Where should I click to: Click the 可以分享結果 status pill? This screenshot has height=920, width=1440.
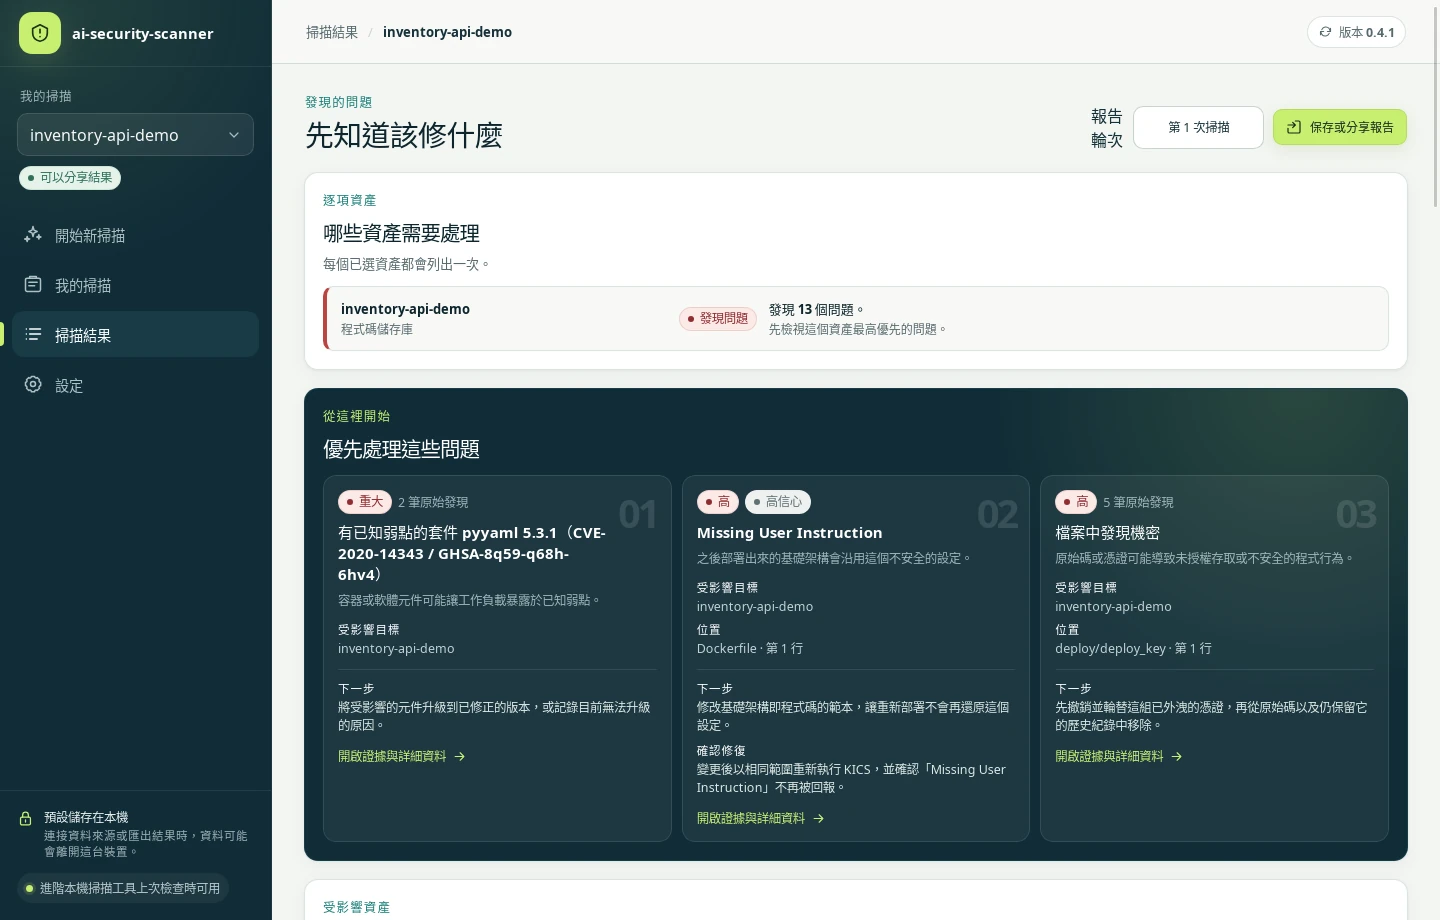[x=70, y=177]
